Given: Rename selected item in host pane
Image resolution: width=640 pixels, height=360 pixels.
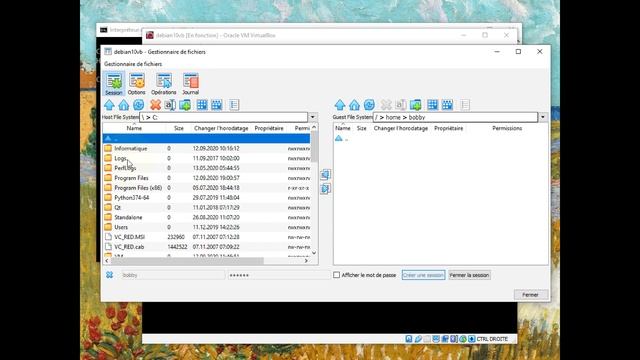Looking at the screenshot, I should (x=170, y=105).
